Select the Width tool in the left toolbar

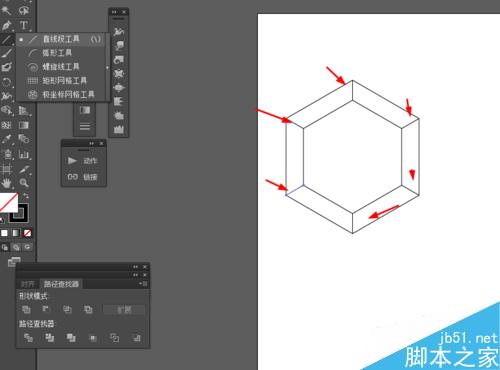(x=6, y=96)
